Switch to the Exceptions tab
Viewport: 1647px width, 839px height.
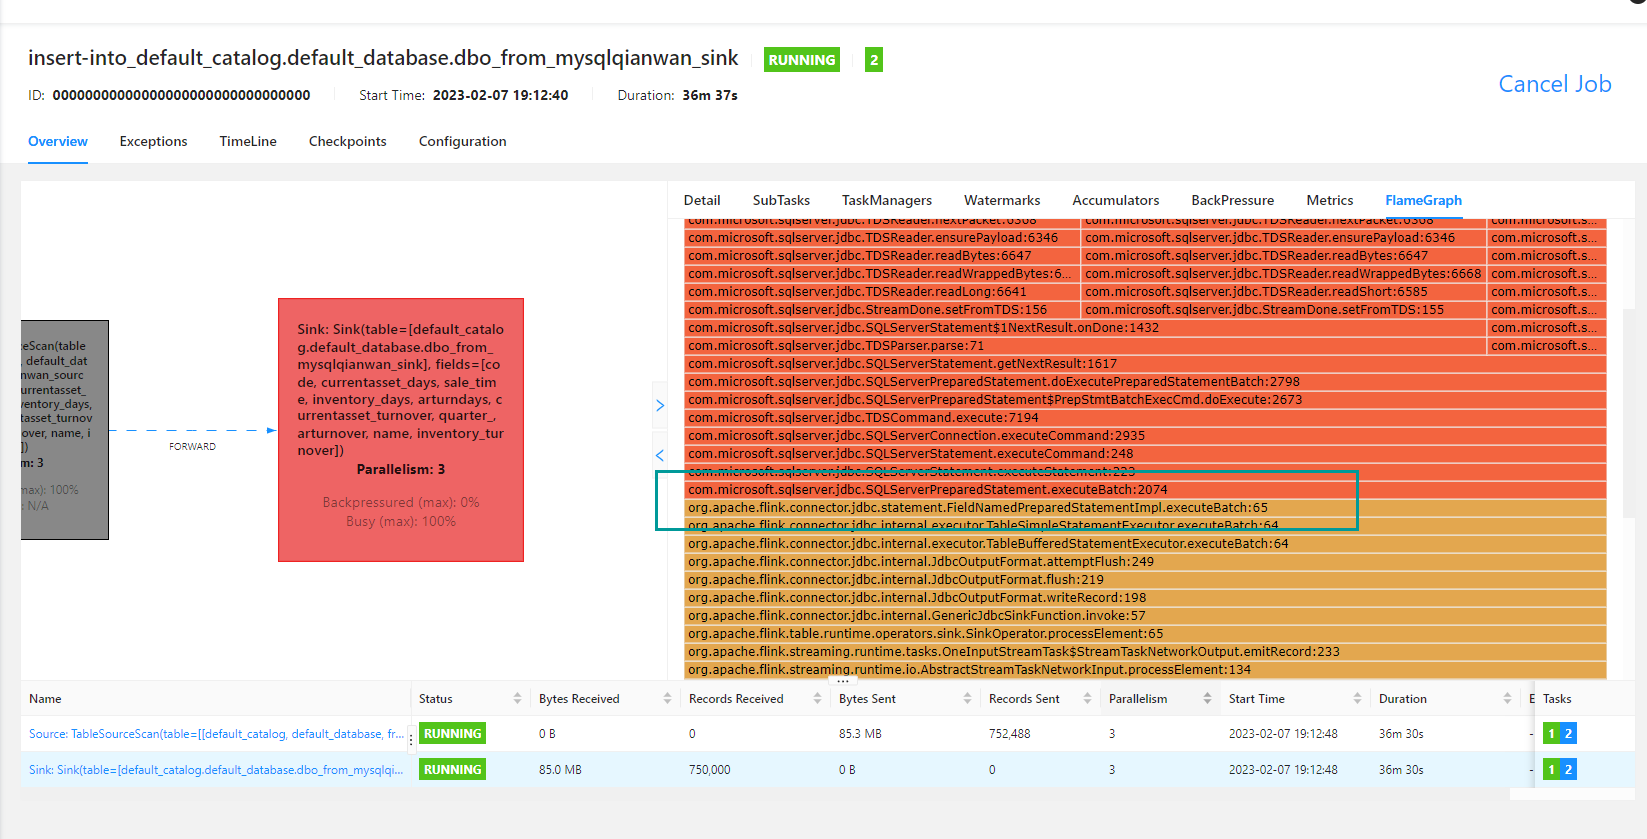[153, 141]
